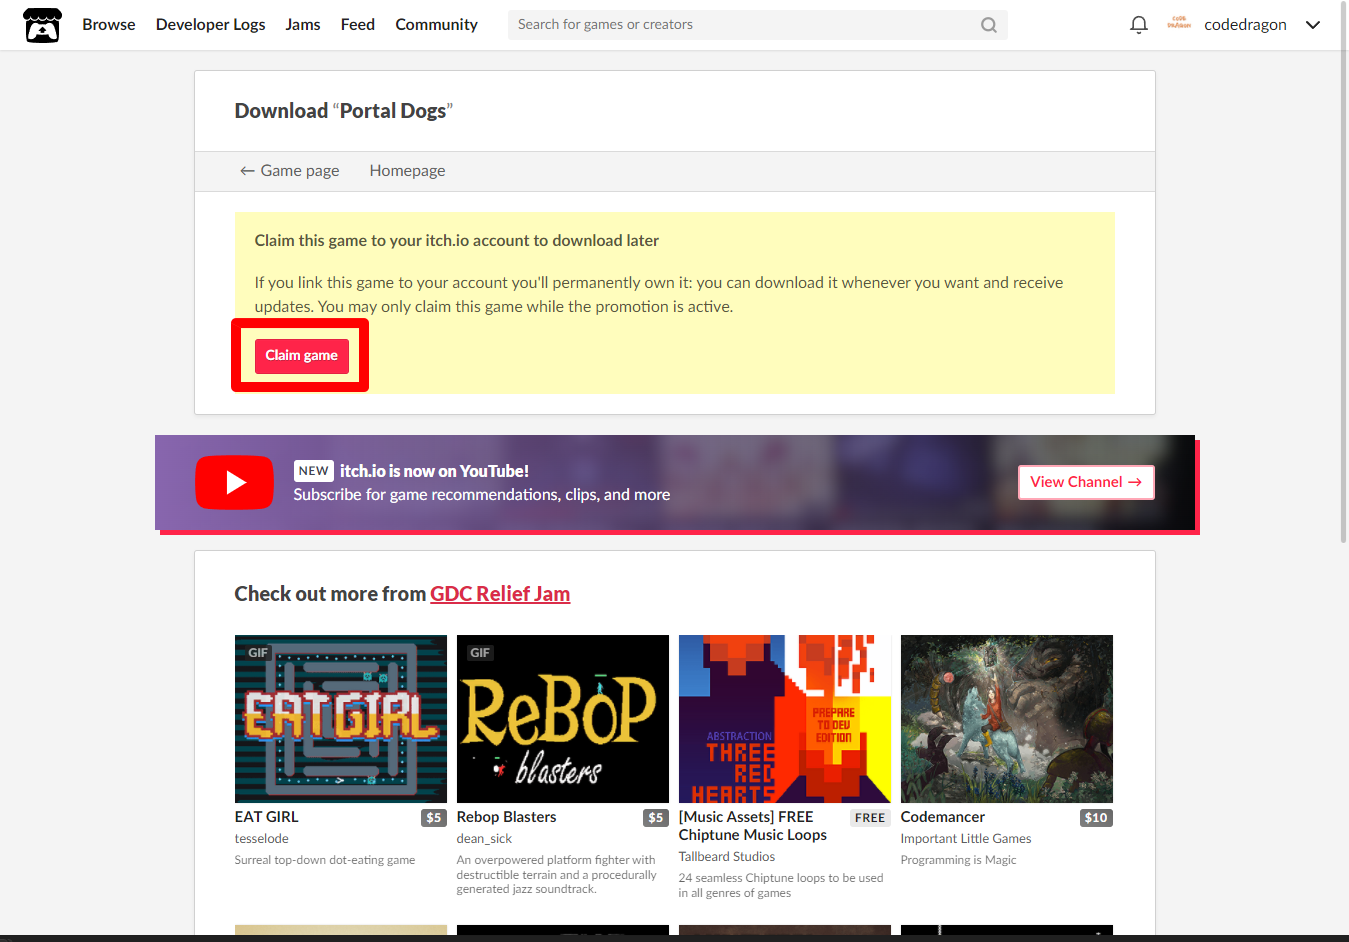Click 'itch.io is now on YouTube!' headline
The width and height of the screenshot is (1349, 942).
(x=434, y=471)
